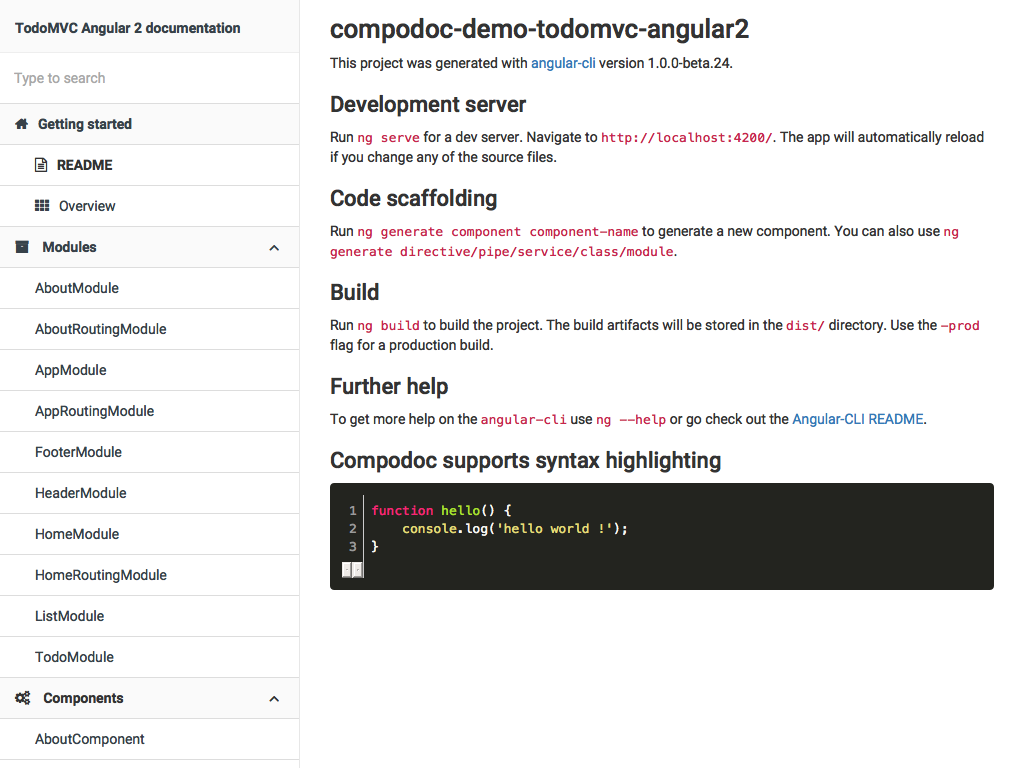Open HomeModule documentation
This screenshot has width=1024, height=768.
point(150,534)
